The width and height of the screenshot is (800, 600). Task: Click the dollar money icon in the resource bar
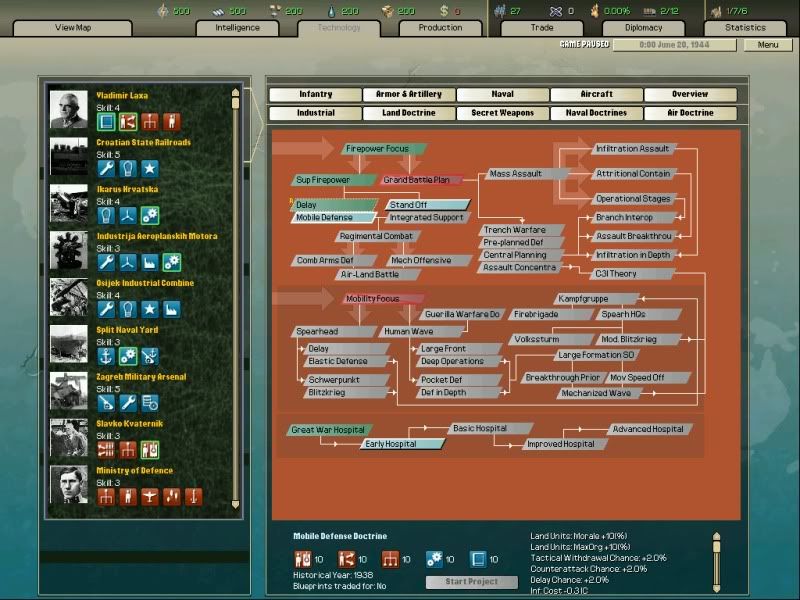(441, 11)
